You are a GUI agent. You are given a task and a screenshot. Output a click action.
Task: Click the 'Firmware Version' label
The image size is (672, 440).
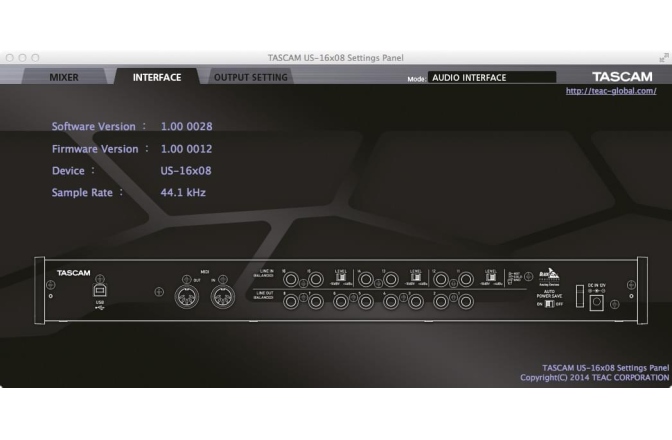pos(95,149)
